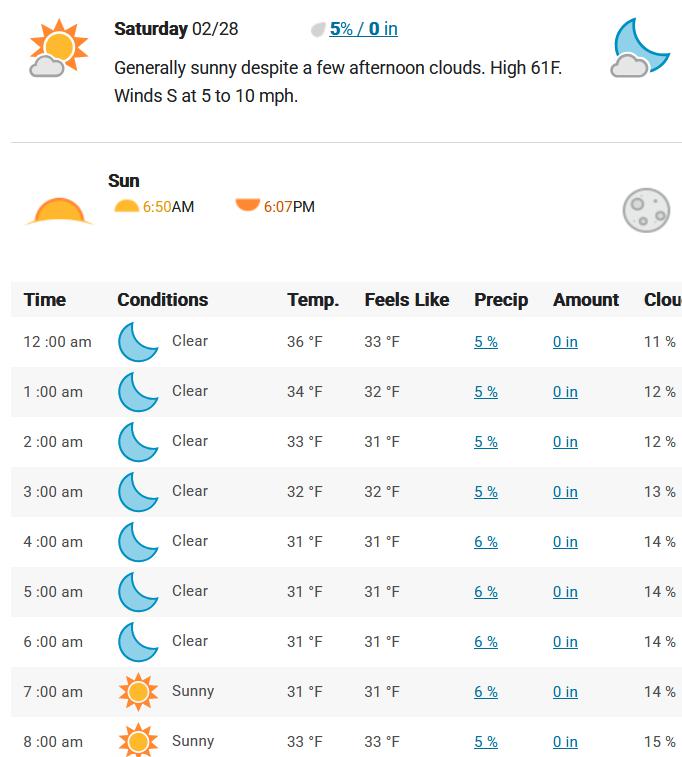682x757 pixels.
Task: Click the sunny icon in 8:00 am row
Action: (138, 741)
